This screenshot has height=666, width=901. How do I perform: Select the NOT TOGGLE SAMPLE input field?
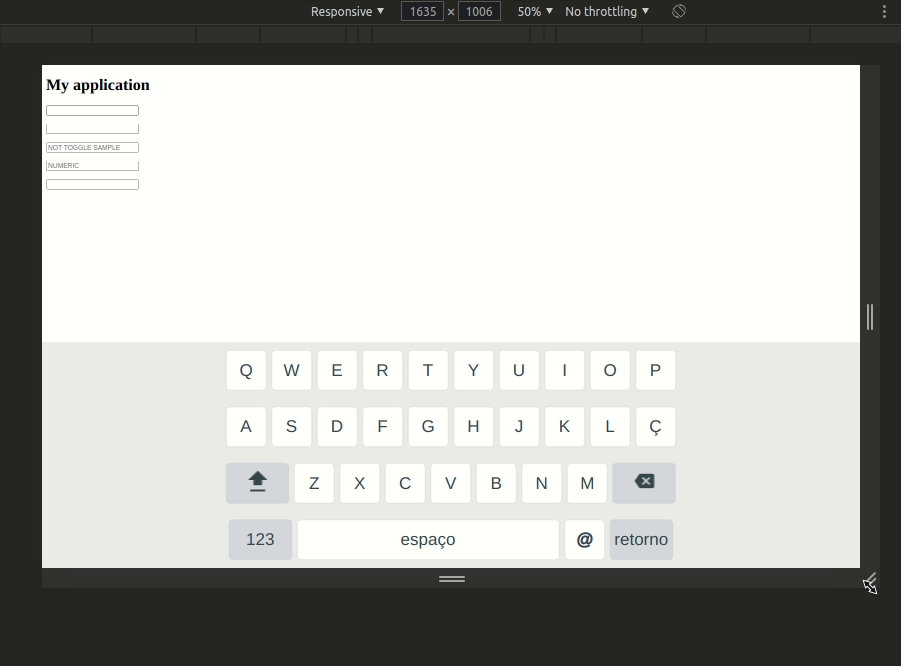tap(92, 147)
